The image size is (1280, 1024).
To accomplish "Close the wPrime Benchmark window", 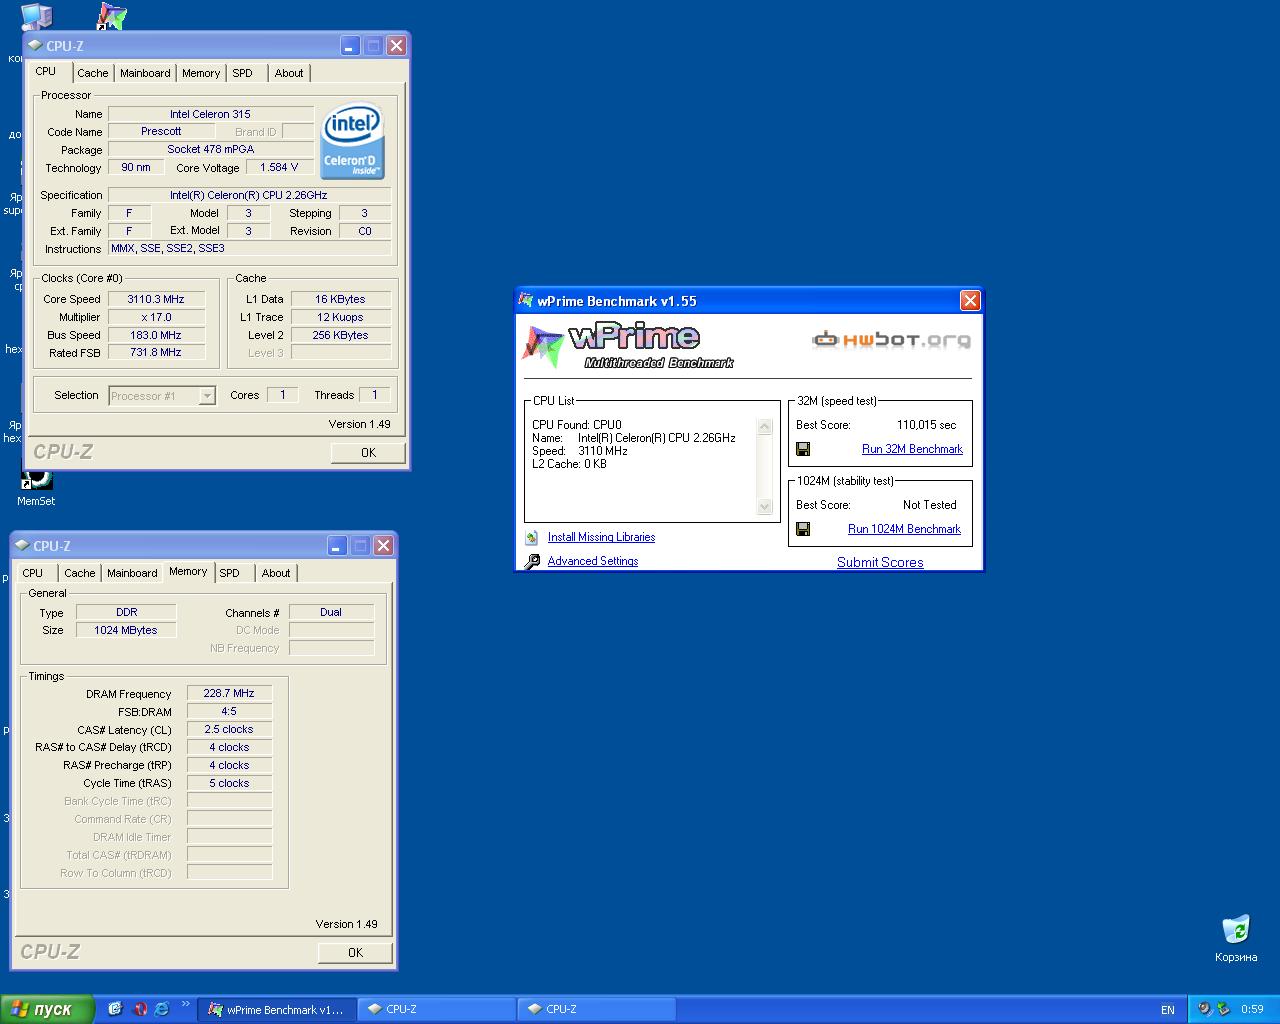I will 970,301.
